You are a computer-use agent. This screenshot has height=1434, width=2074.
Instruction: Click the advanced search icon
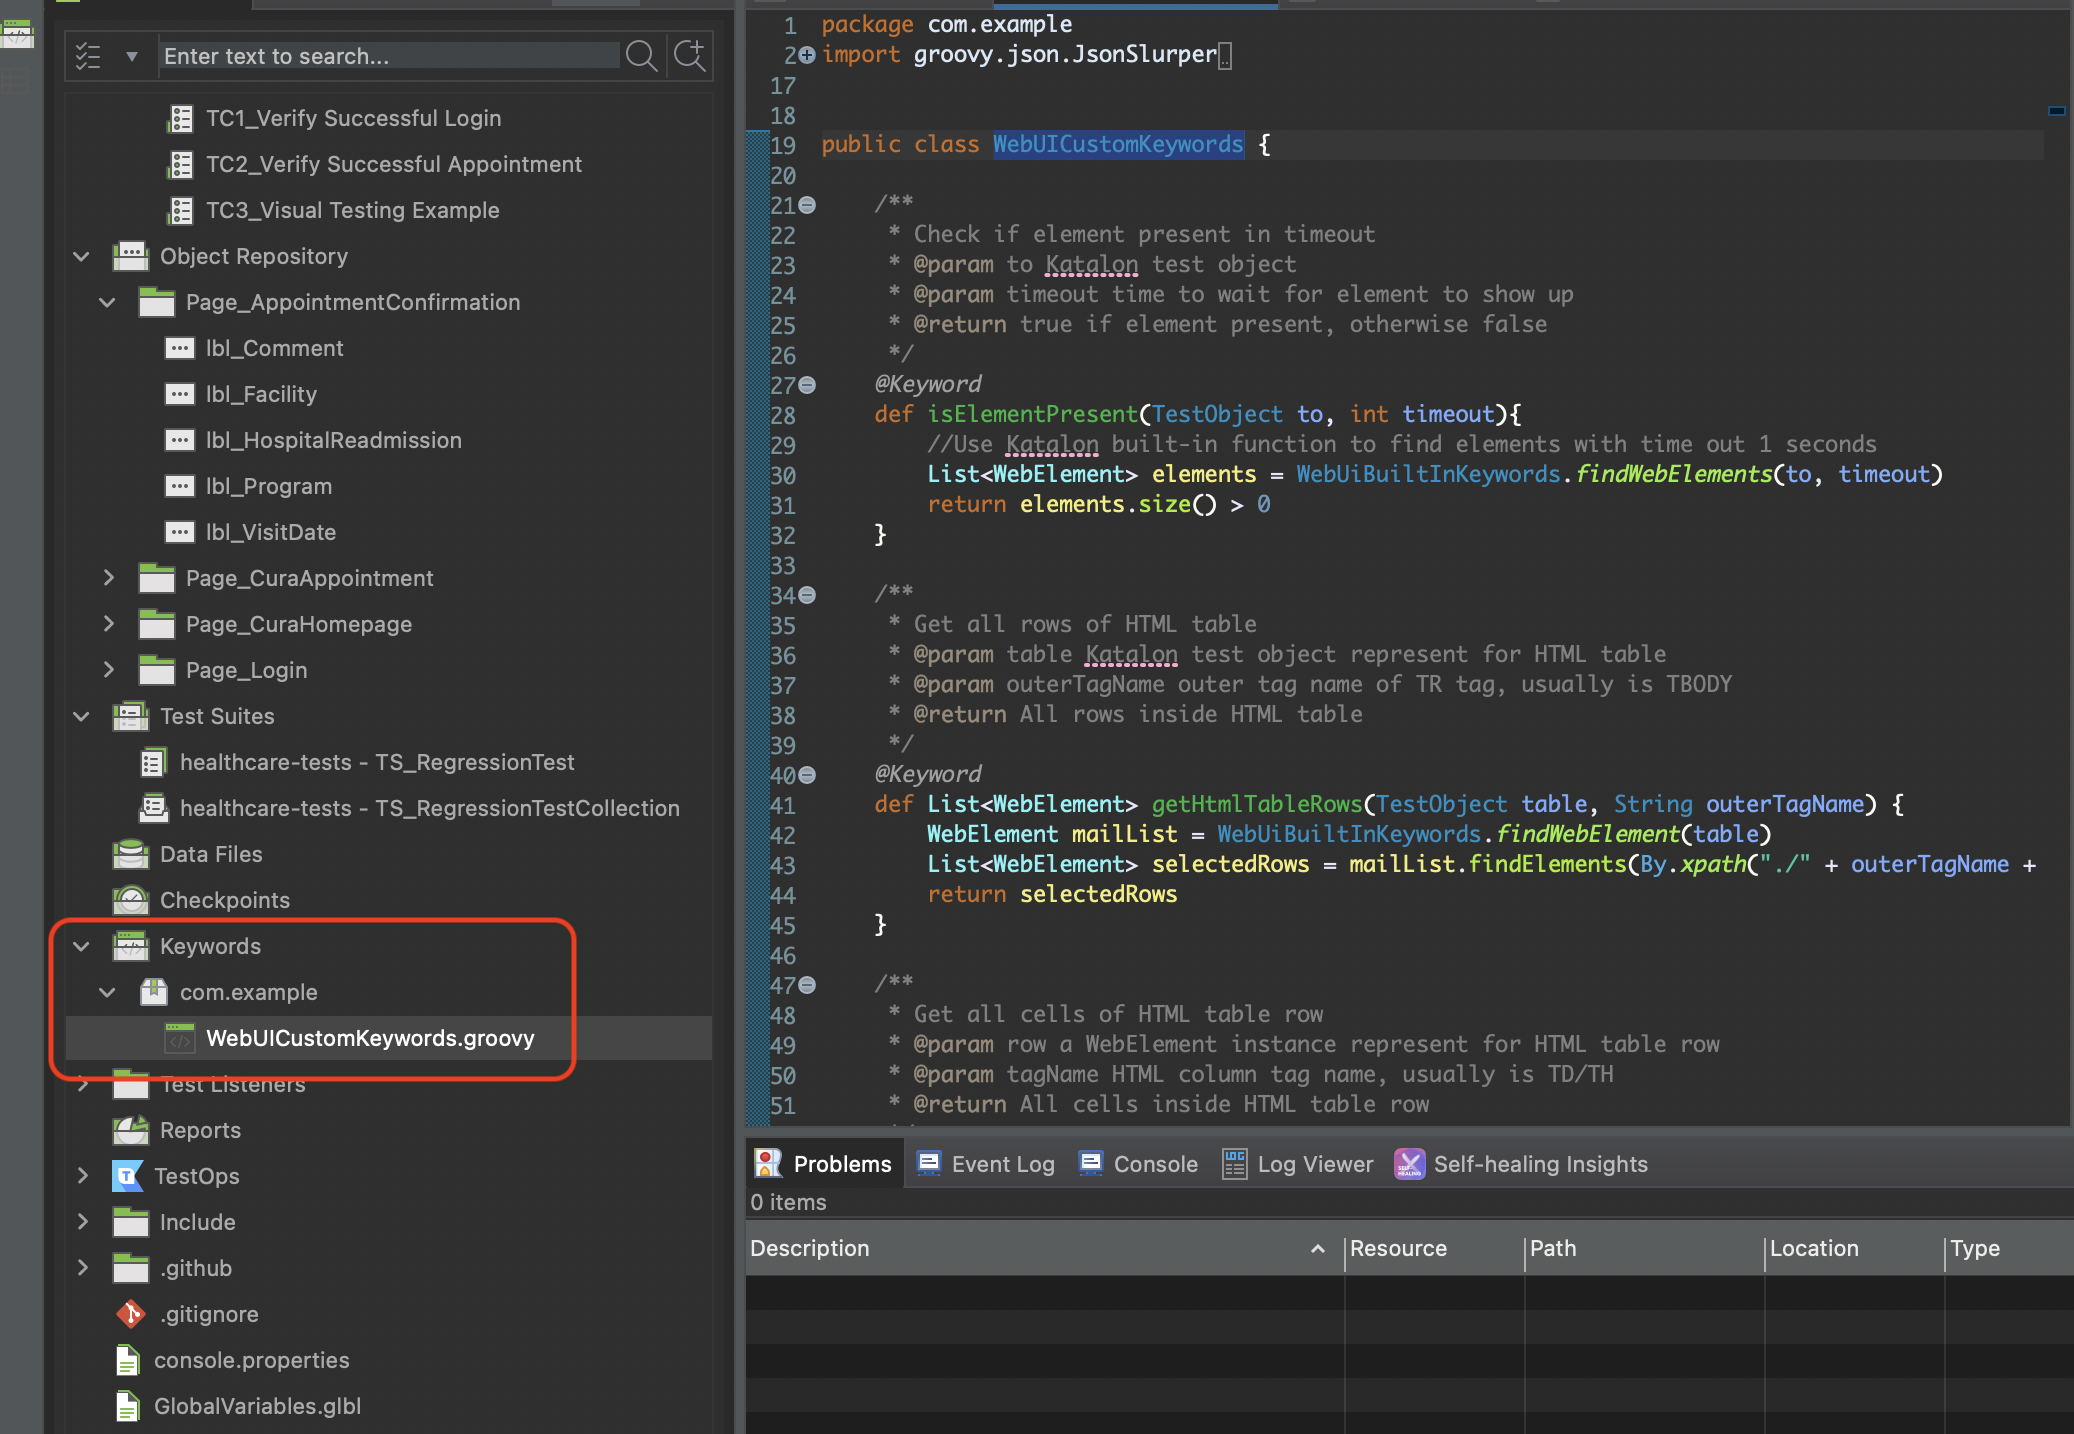click(689, 56)
